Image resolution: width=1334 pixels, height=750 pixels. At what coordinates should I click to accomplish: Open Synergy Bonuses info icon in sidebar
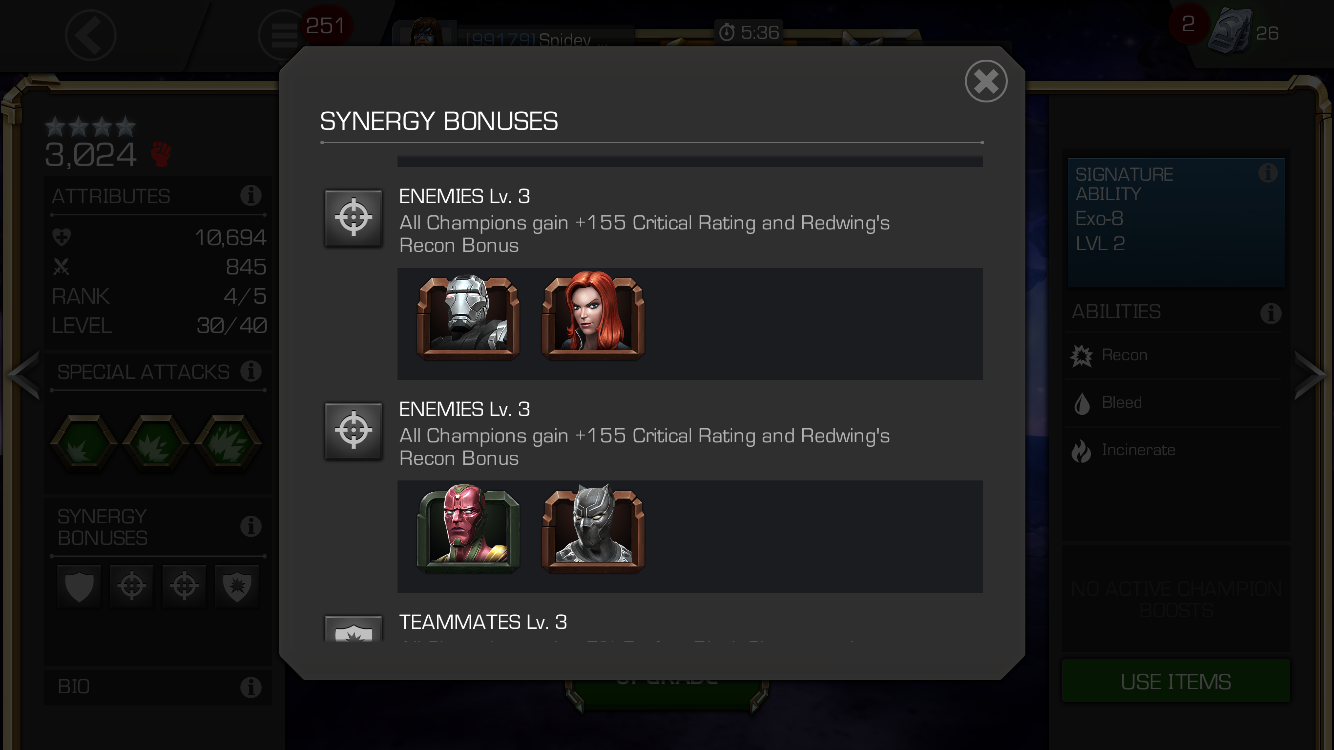(x=251, y=526)
